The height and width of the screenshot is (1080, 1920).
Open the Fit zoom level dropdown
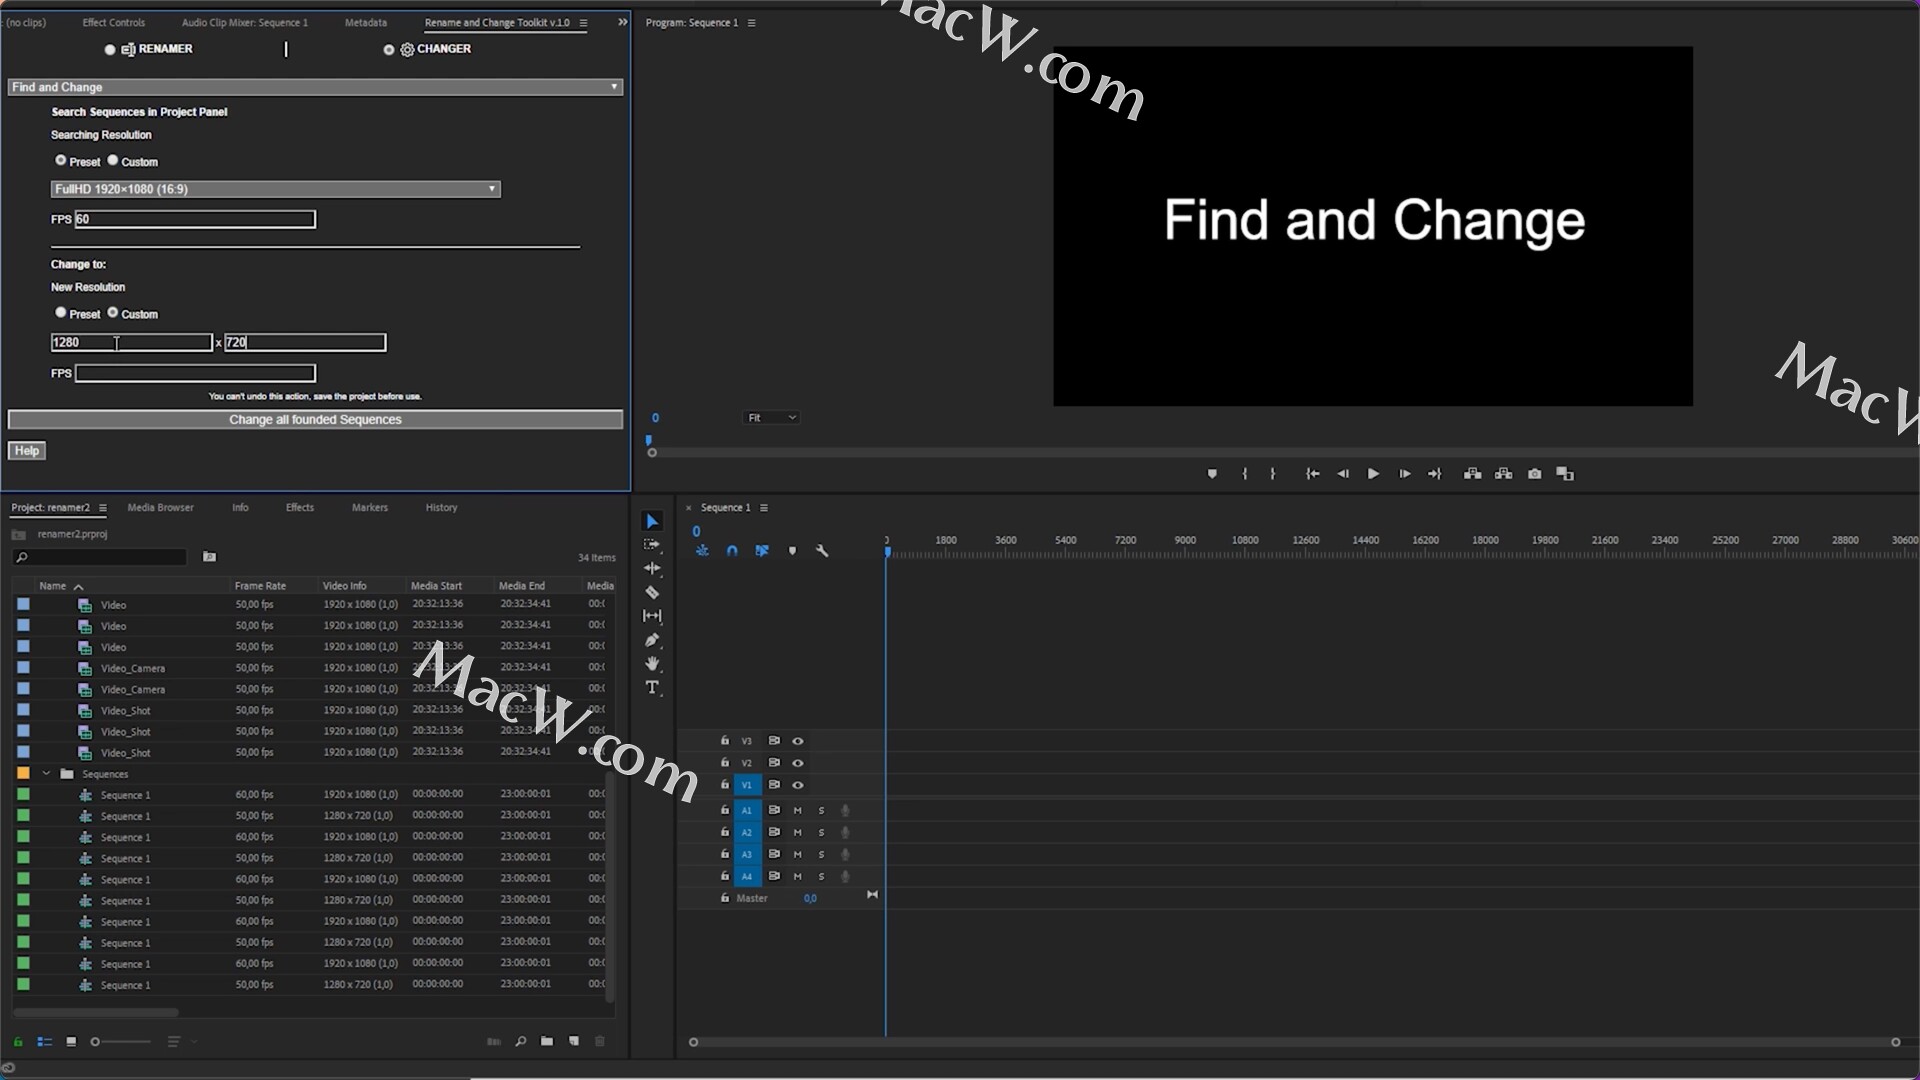tap(771, 418)
